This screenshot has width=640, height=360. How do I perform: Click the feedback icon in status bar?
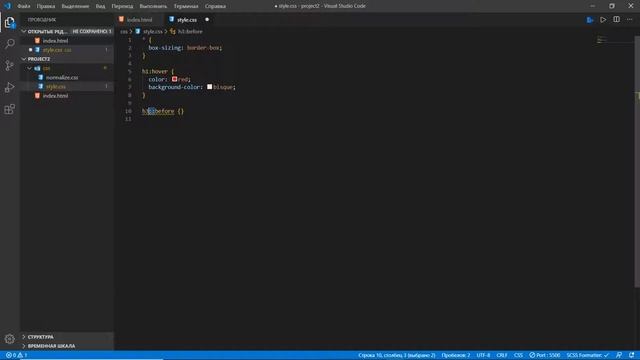[619, 355]
